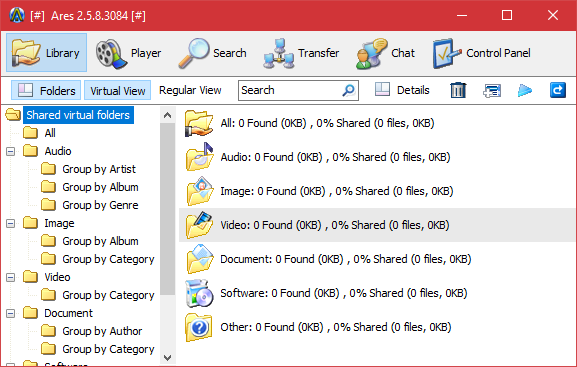Screen dimensions: 577x367
Task: Select the Document folder in tree
Action: [68, 313]
